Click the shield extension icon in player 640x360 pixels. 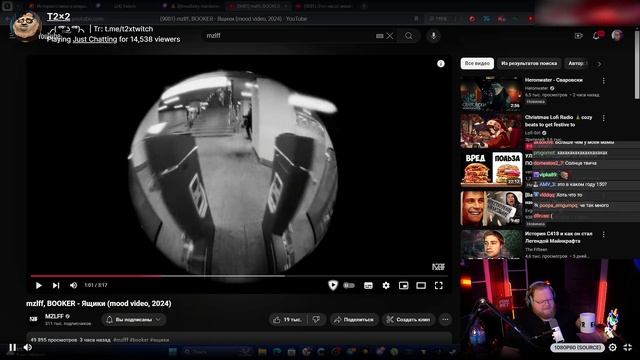click(333, 285)
